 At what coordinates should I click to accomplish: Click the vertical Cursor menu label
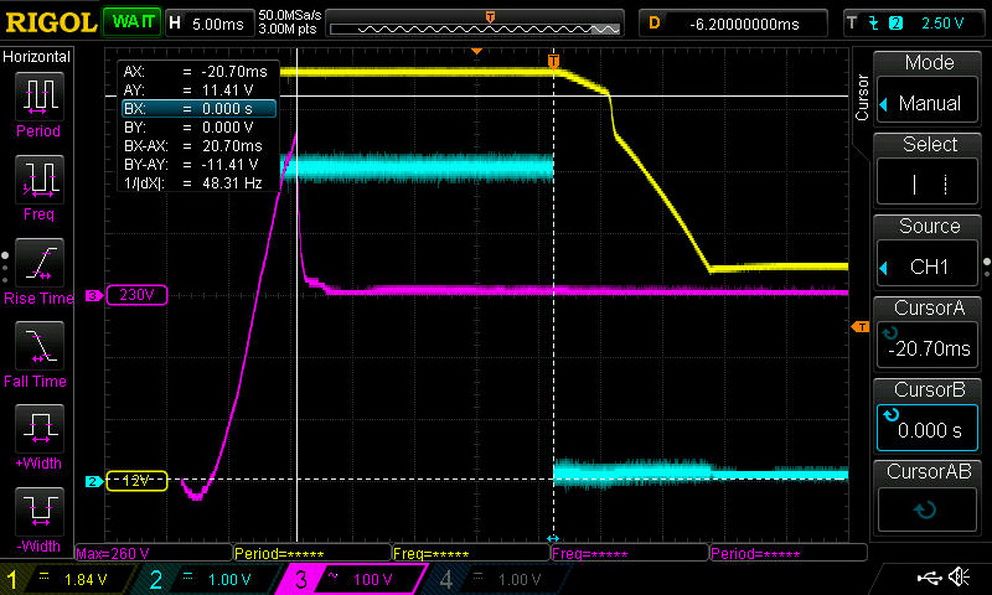pyautogui.click(x=861, y=97)
